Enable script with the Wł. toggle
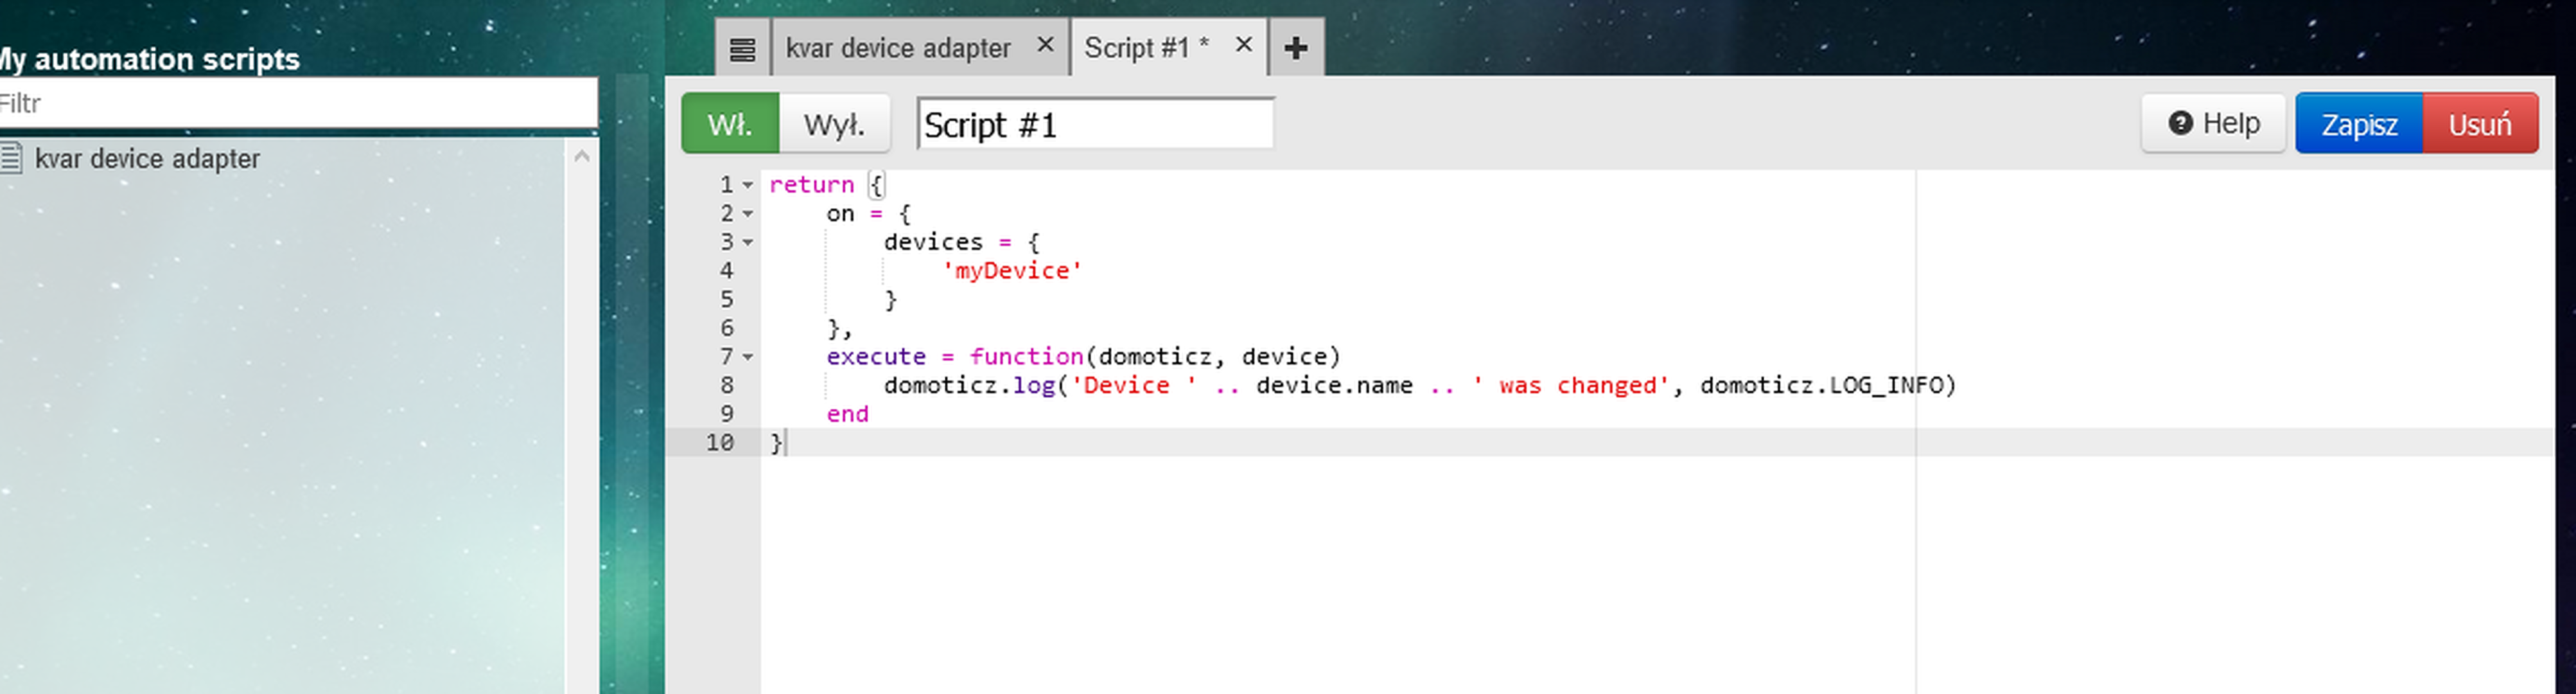Screen dimensions: 2576x694 [x=730, y=124]
